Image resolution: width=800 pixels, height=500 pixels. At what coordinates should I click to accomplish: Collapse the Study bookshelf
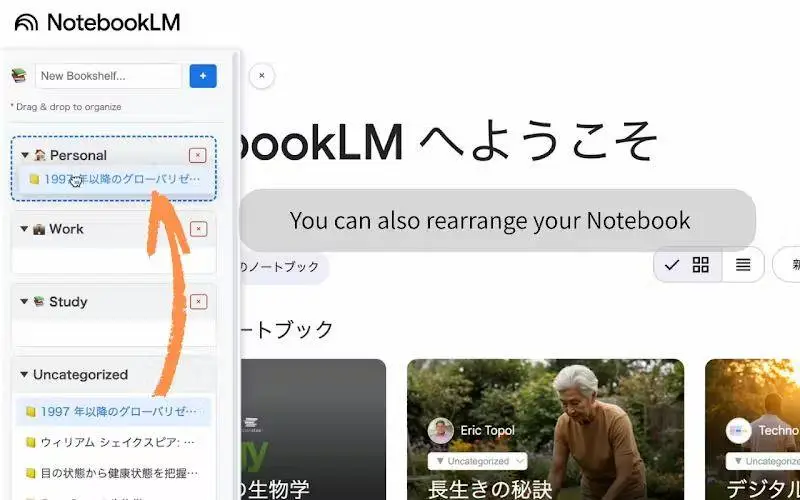pos(24,302)
